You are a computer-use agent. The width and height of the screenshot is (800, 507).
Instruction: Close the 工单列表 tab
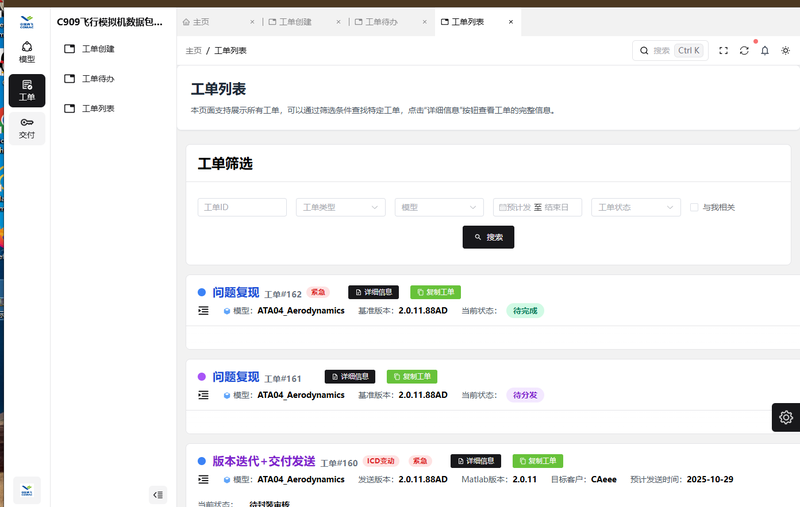click(x=511, y=22)
